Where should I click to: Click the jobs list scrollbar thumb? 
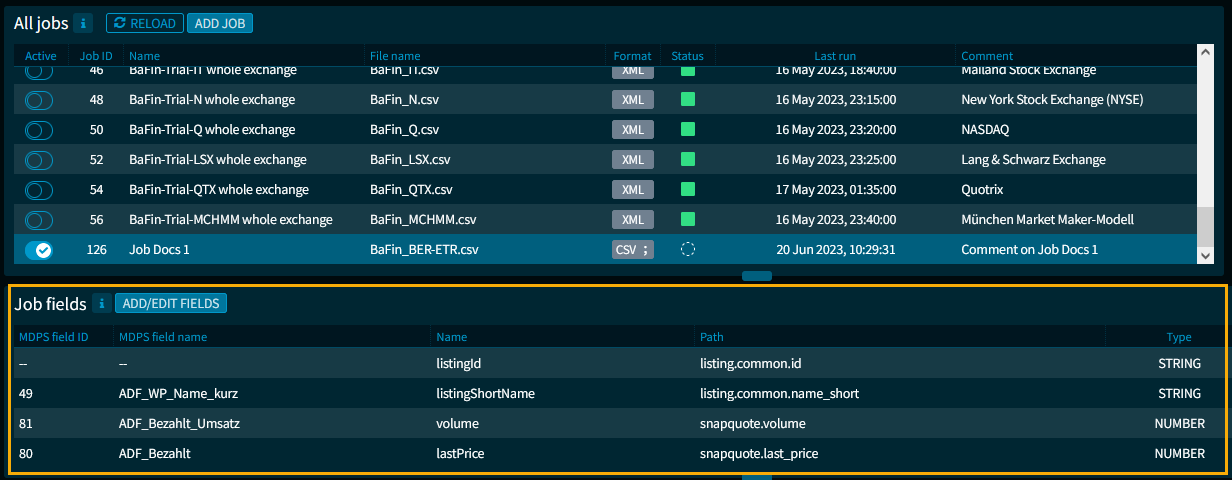(x=1206, y=225)
